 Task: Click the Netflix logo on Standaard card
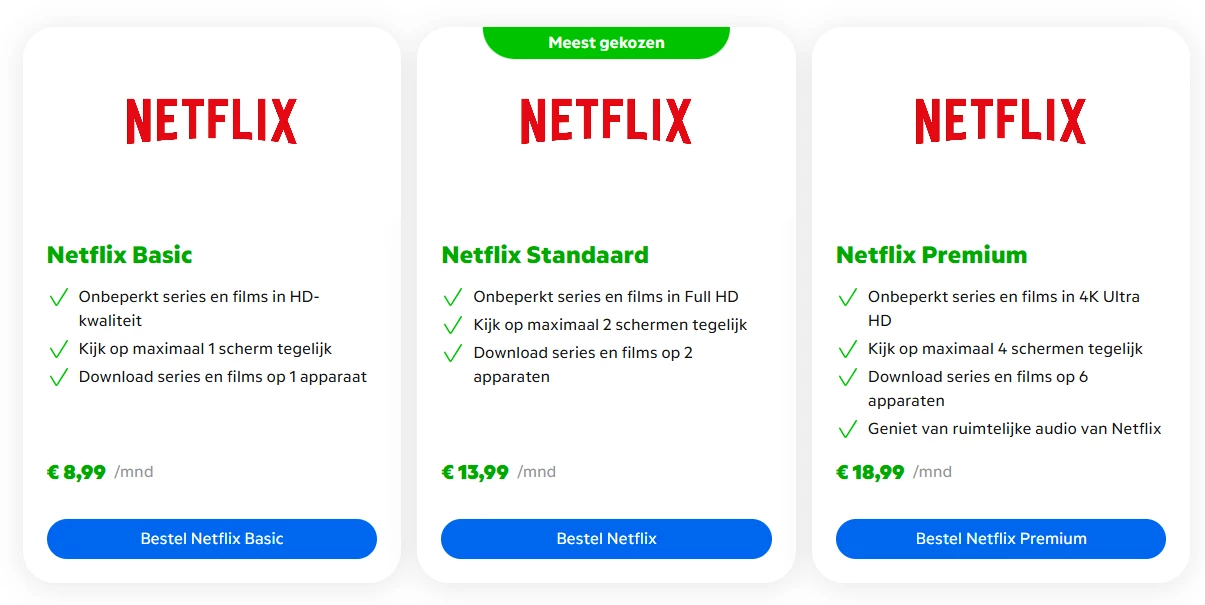[x=606, y=121]
